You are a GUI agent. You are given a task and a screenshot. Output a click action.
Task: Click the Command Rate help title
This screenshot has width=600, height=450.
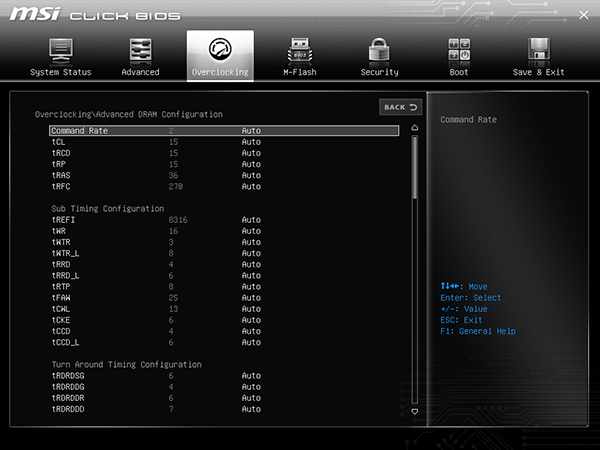pos(468,120)
